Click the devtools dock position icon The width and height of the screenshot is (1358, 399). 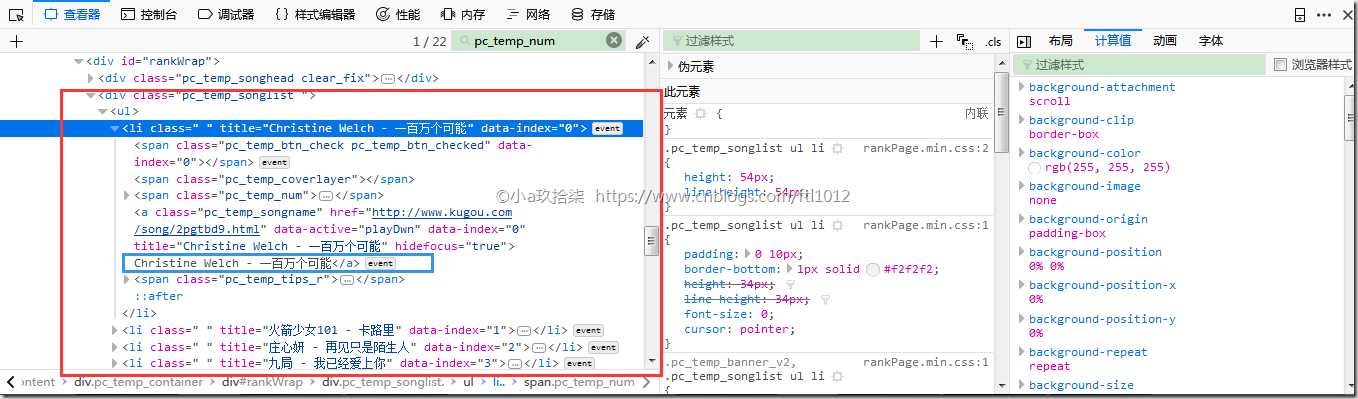click(x=1300, y=14)
